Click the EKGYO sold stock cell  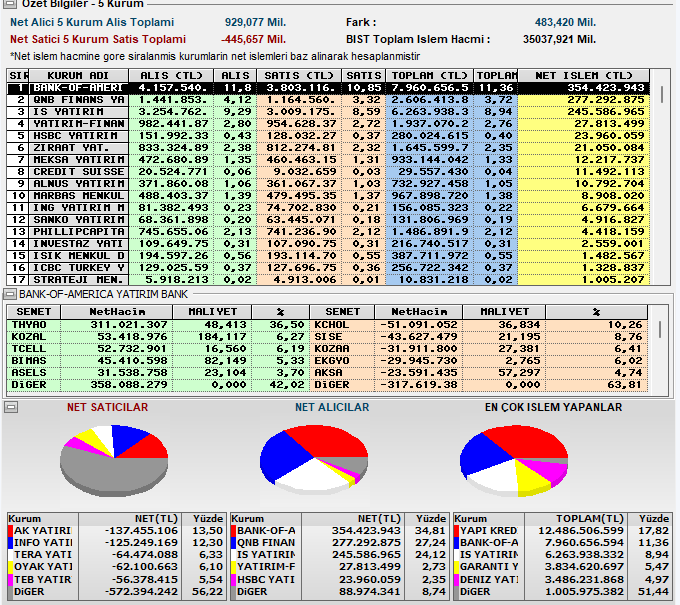tap(342, 361)
